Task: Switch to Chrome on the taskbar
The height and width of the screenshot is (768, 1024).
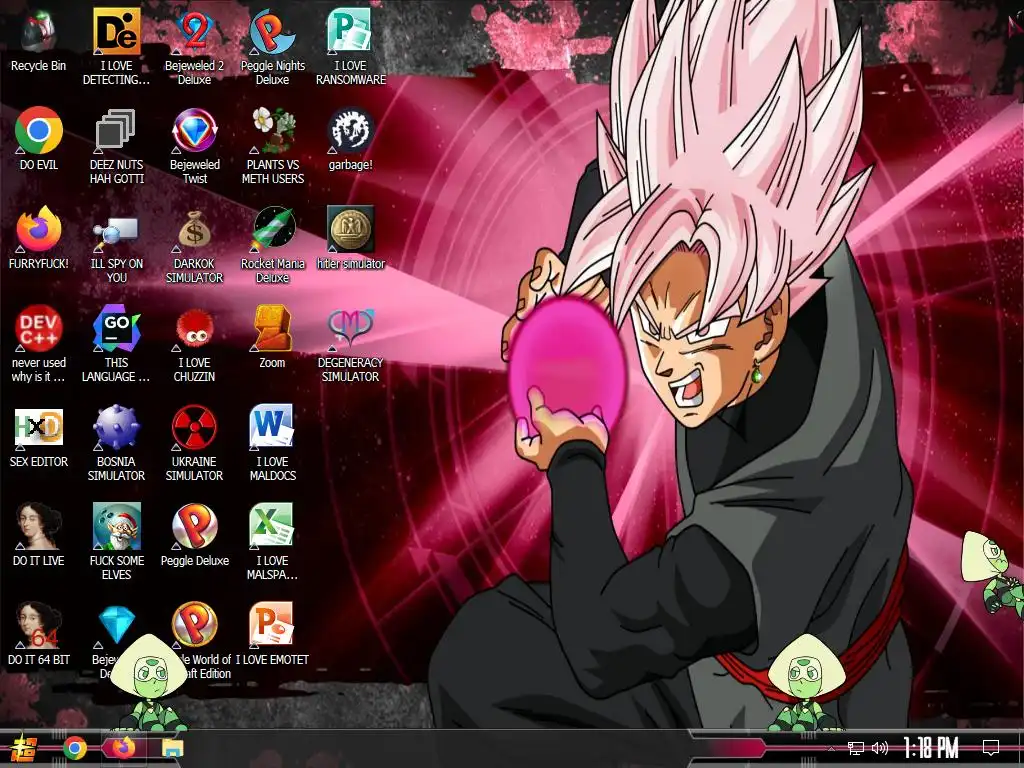Action: click(75, 748)
